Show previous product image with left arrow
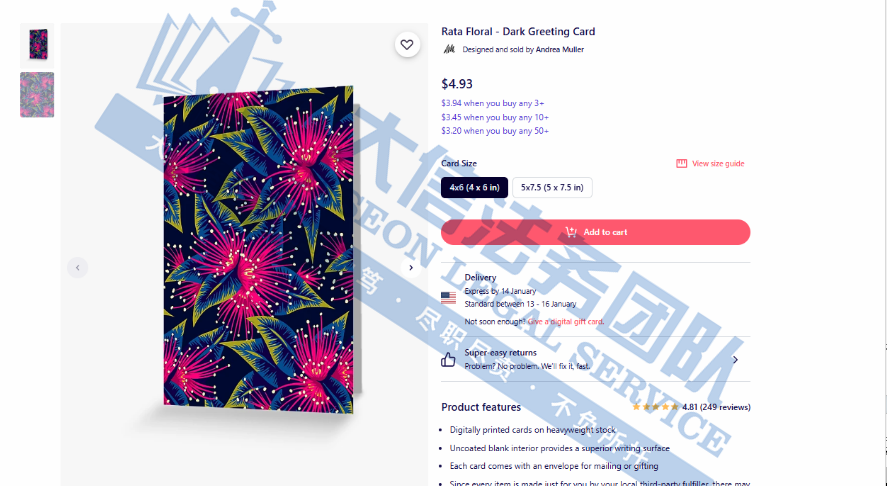The image size is (887, 486). [77, 268]
